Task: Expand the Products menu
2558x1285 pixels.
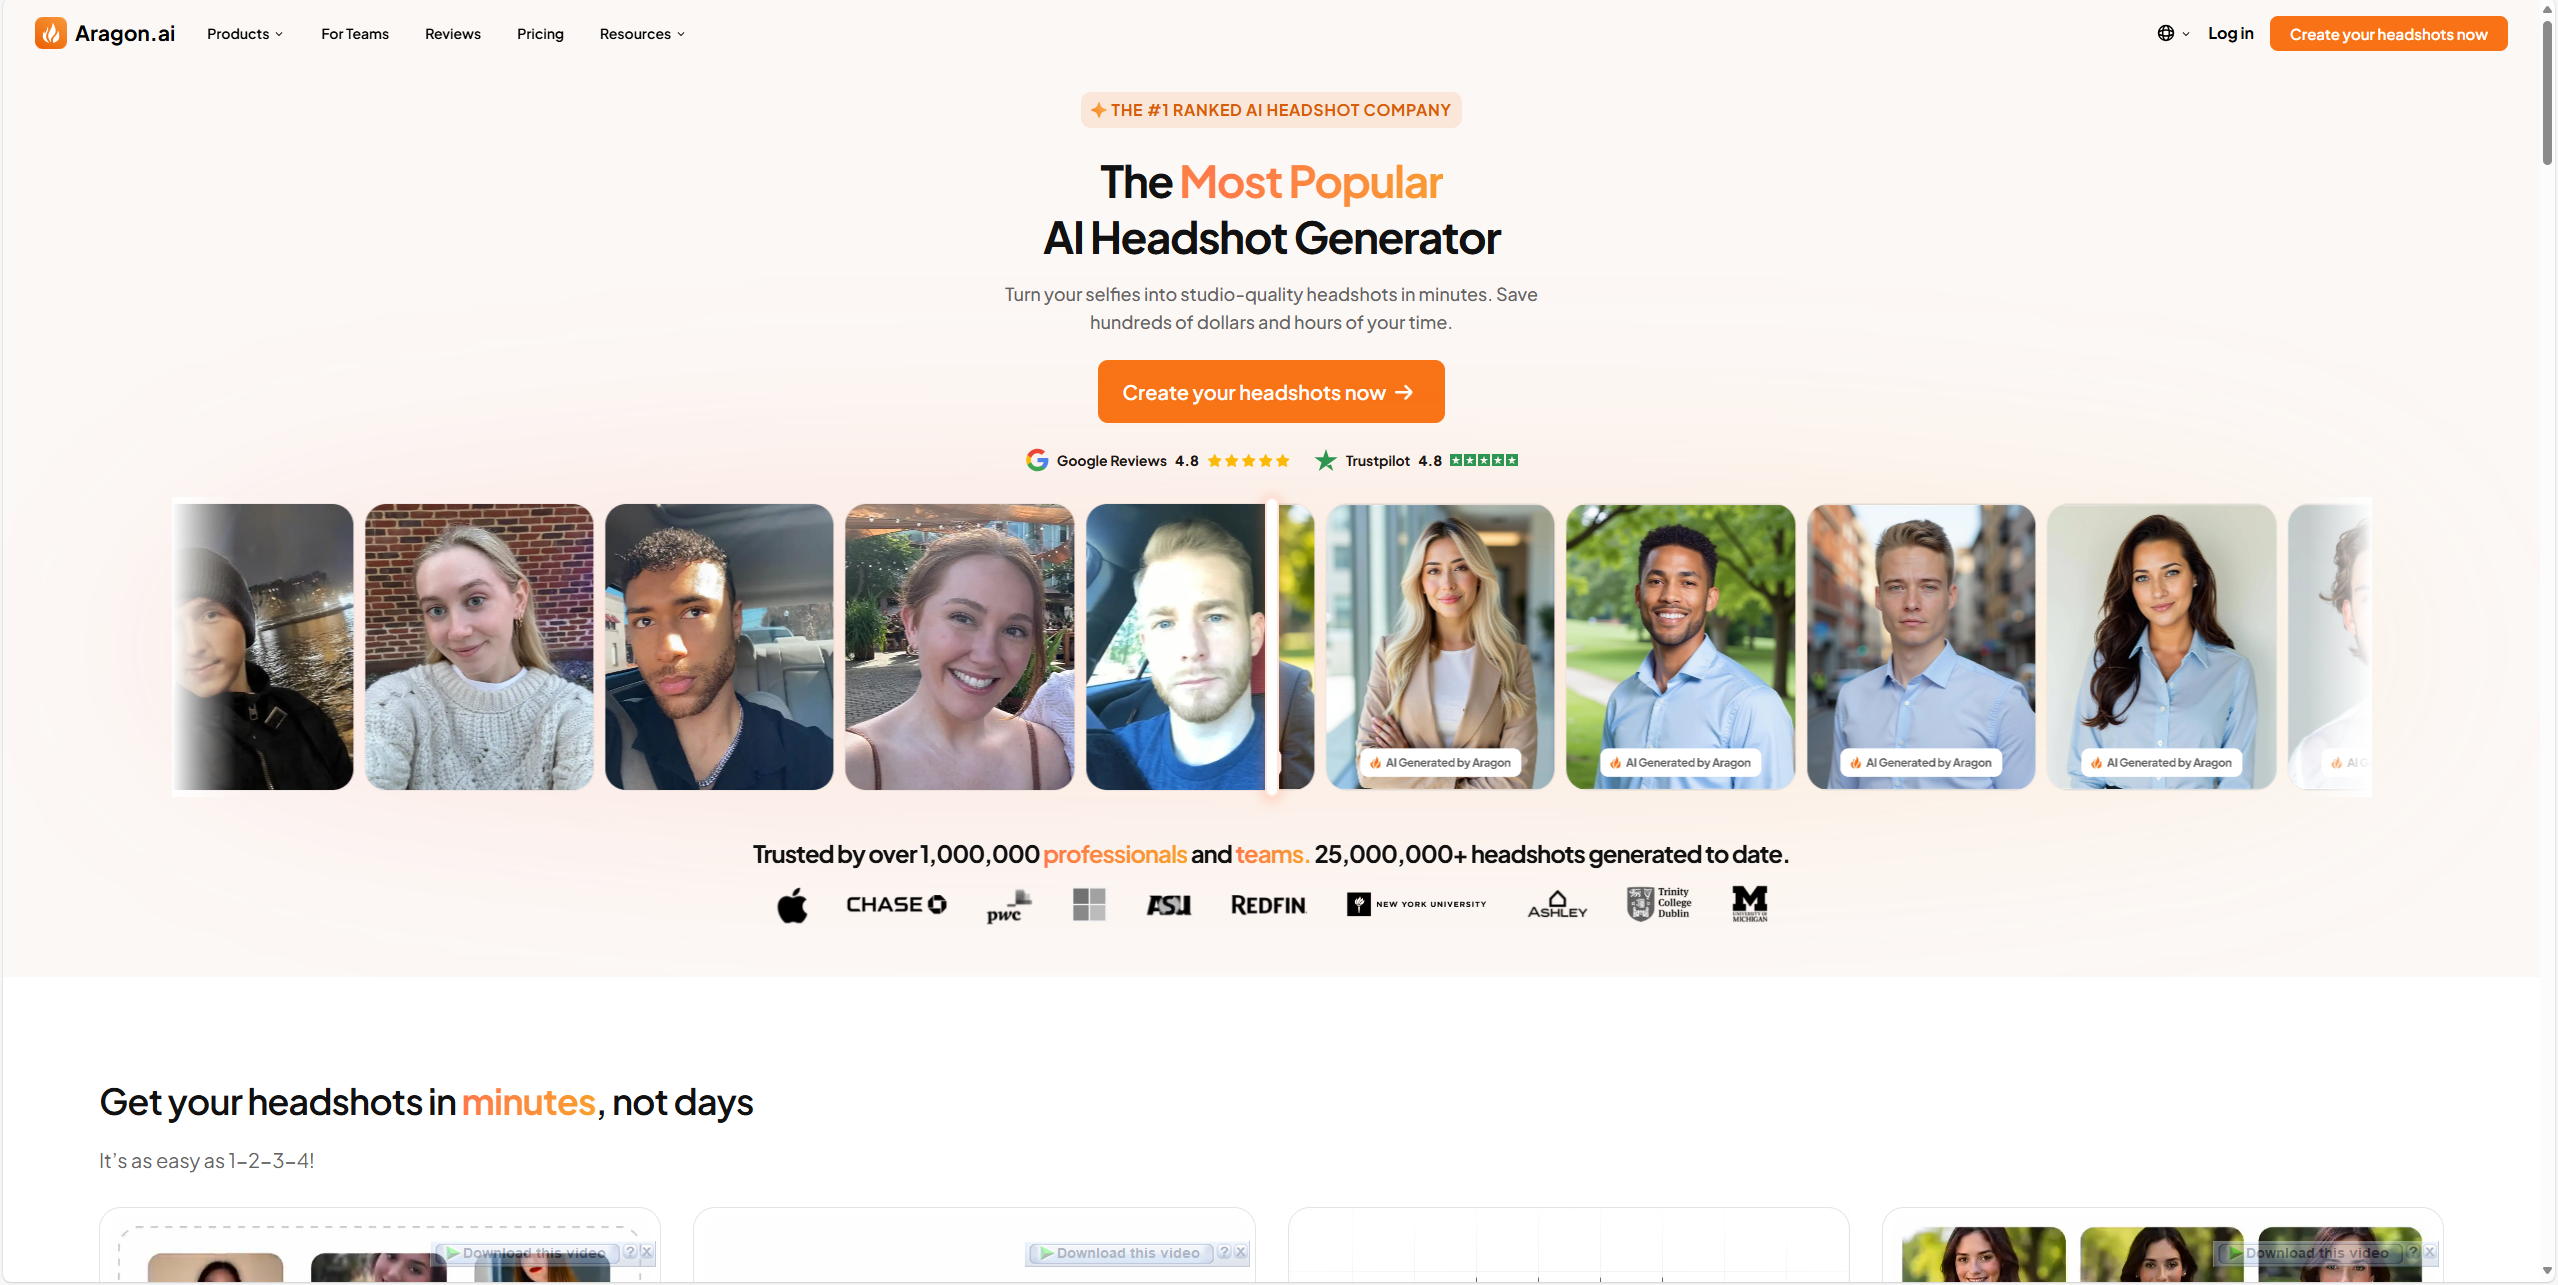Action: [x=245, y=34]
